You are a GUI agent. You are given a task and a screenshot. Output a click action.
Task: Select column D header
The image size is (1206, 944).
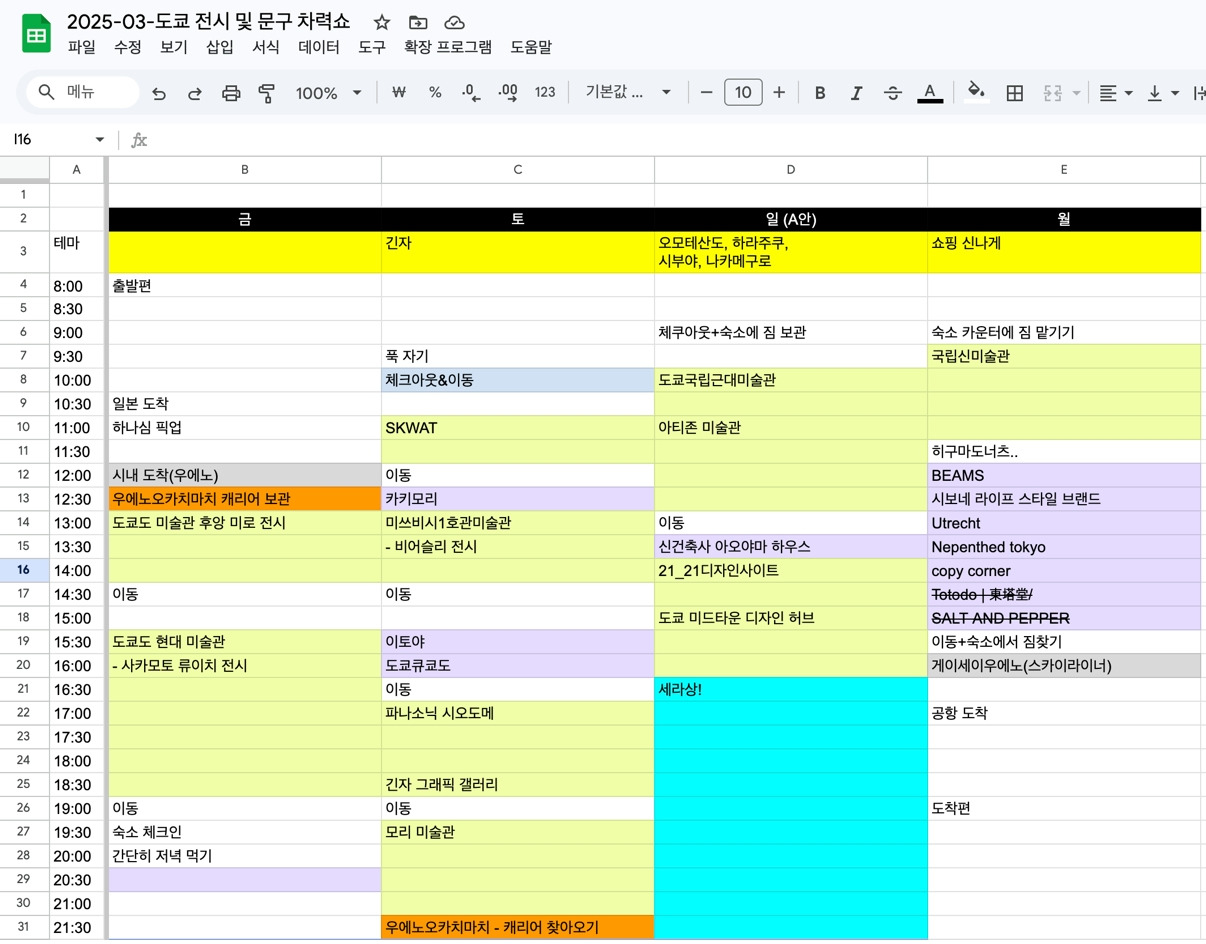pos(791,170)
